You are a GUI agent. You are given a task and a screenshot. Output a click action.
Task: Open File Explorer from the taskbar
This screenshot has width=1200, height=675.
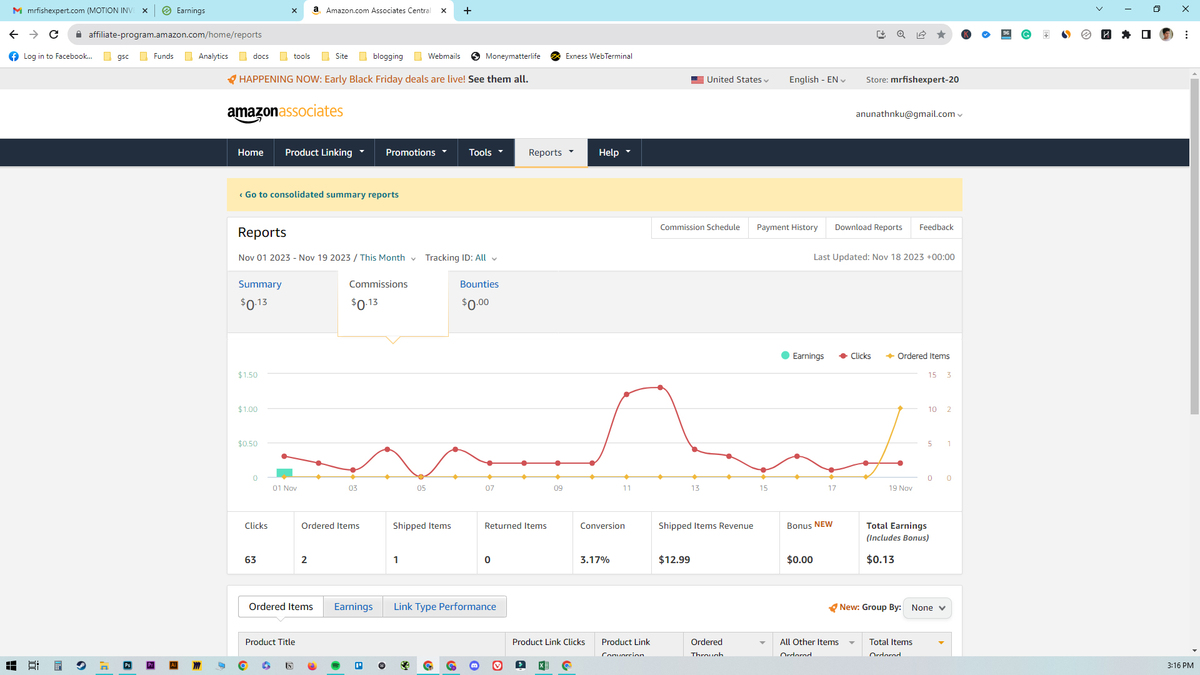(104, 665)
